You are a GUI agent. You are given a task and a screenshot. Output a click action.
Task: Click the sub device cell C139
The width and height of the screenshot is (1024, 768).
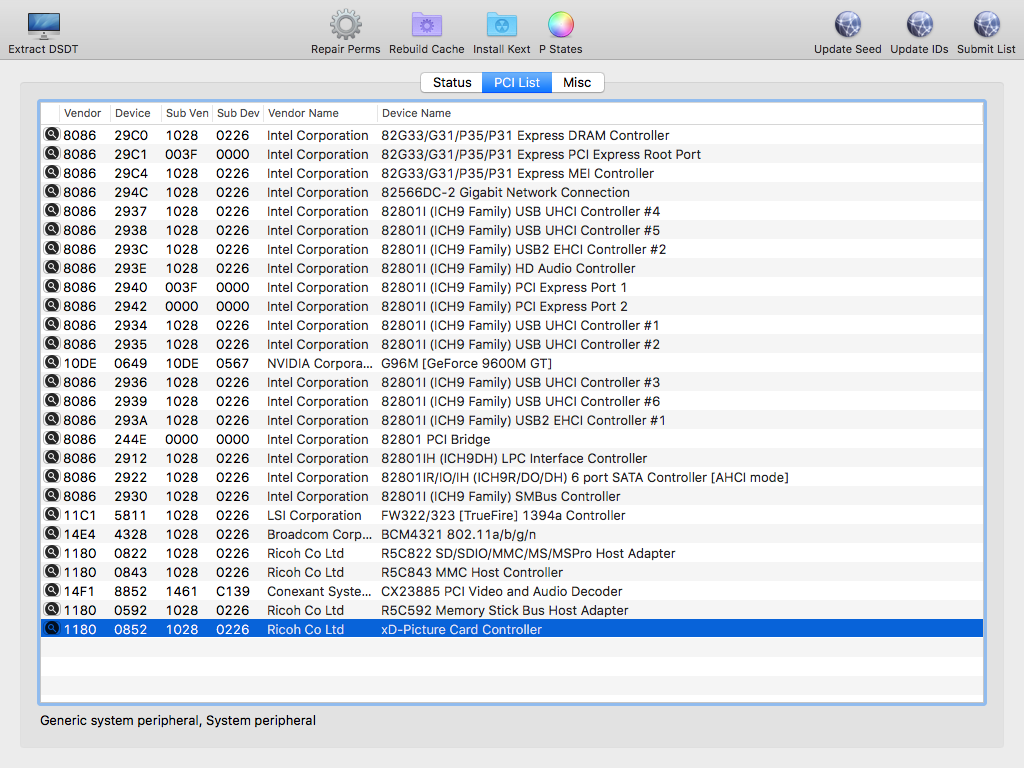coord(232,591)
